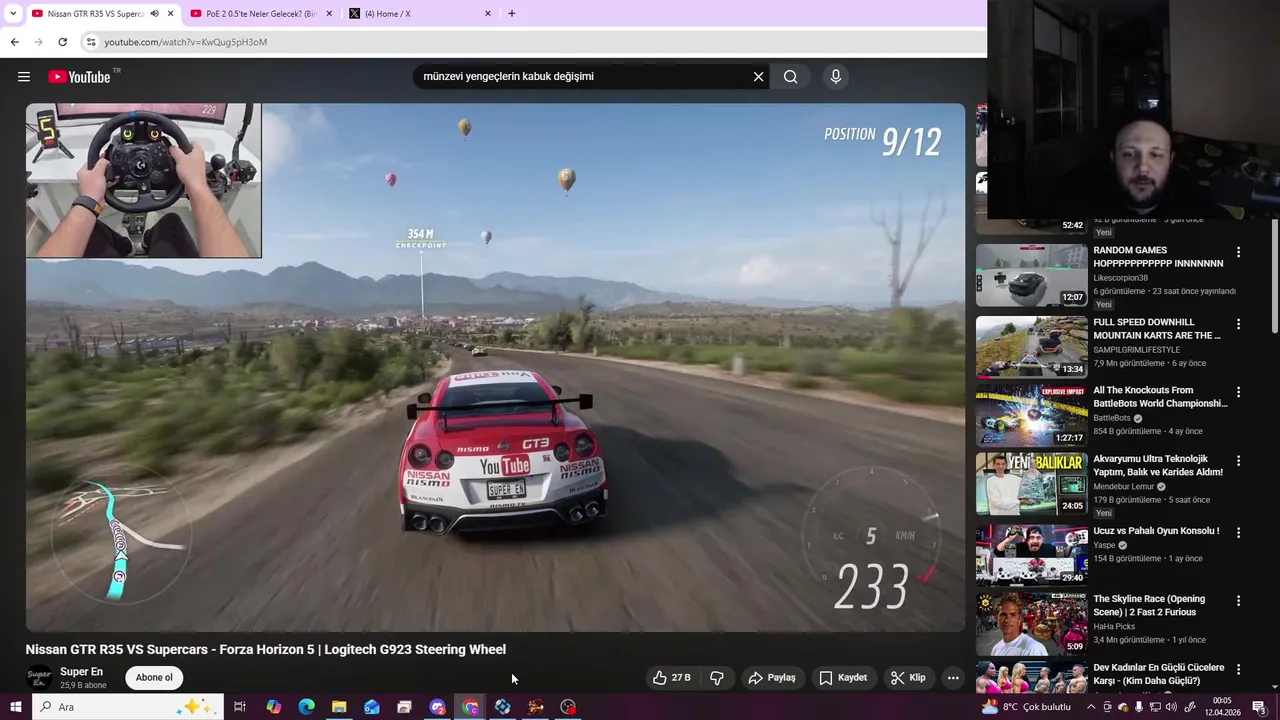This screenshot has height=720, width=1280.
Task: Go forward in browser history
Action: click(x=38, y=42)
